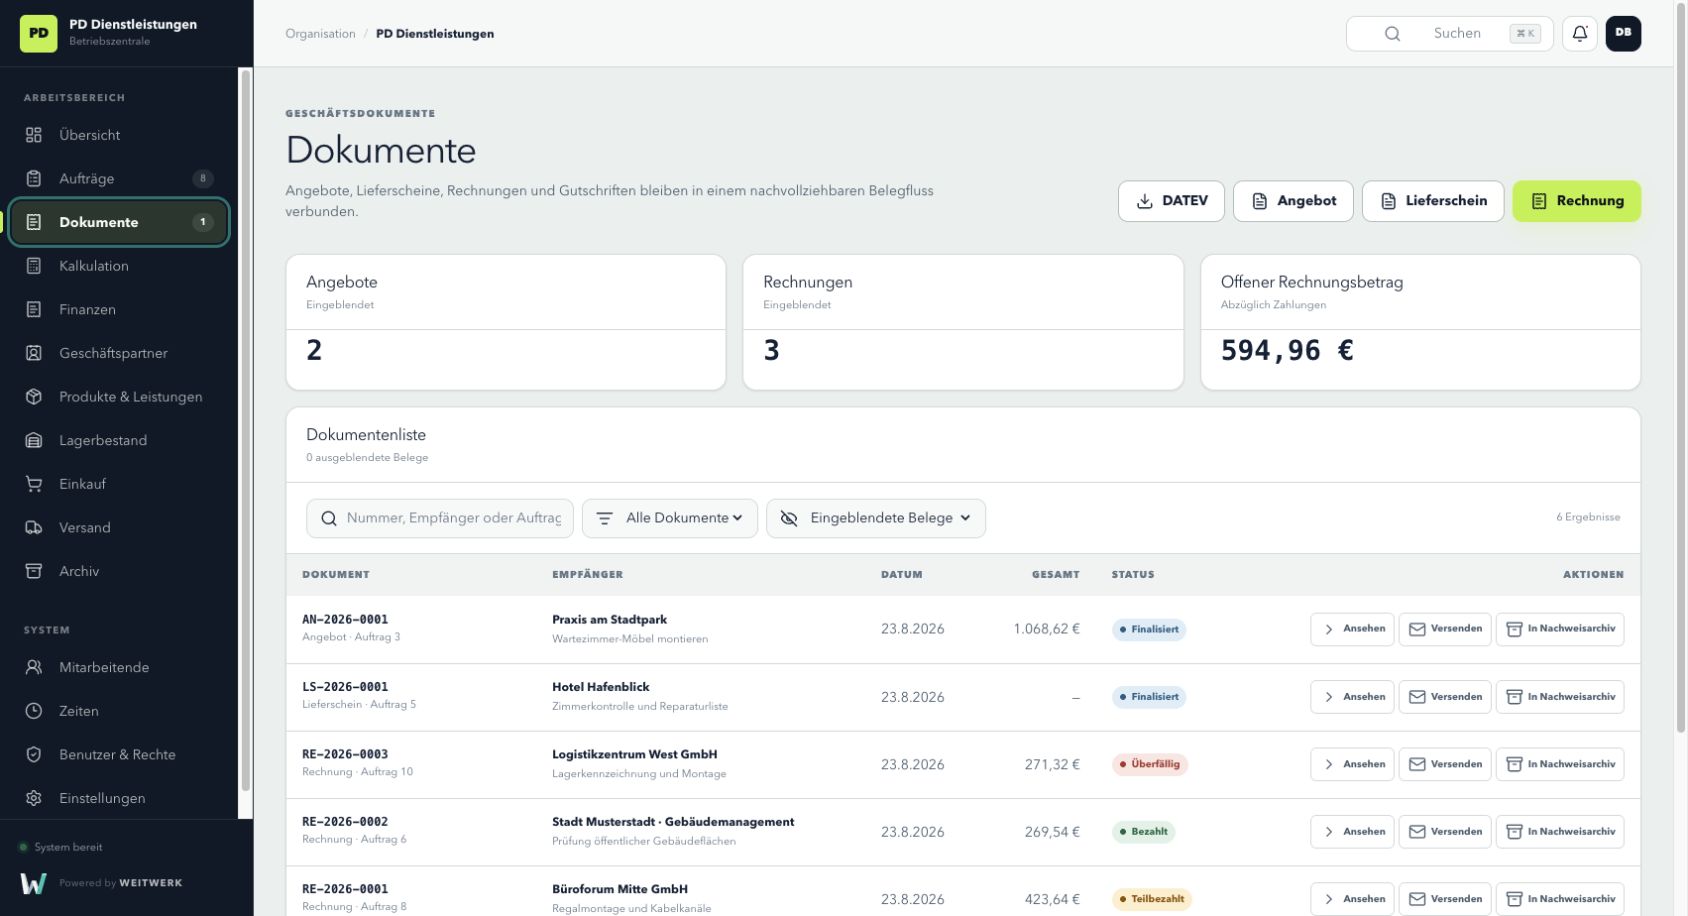Click the sidebar vertical scrollbar
Image resolution: width=1688 pixels, height=916 pixels.
[246, 430]
